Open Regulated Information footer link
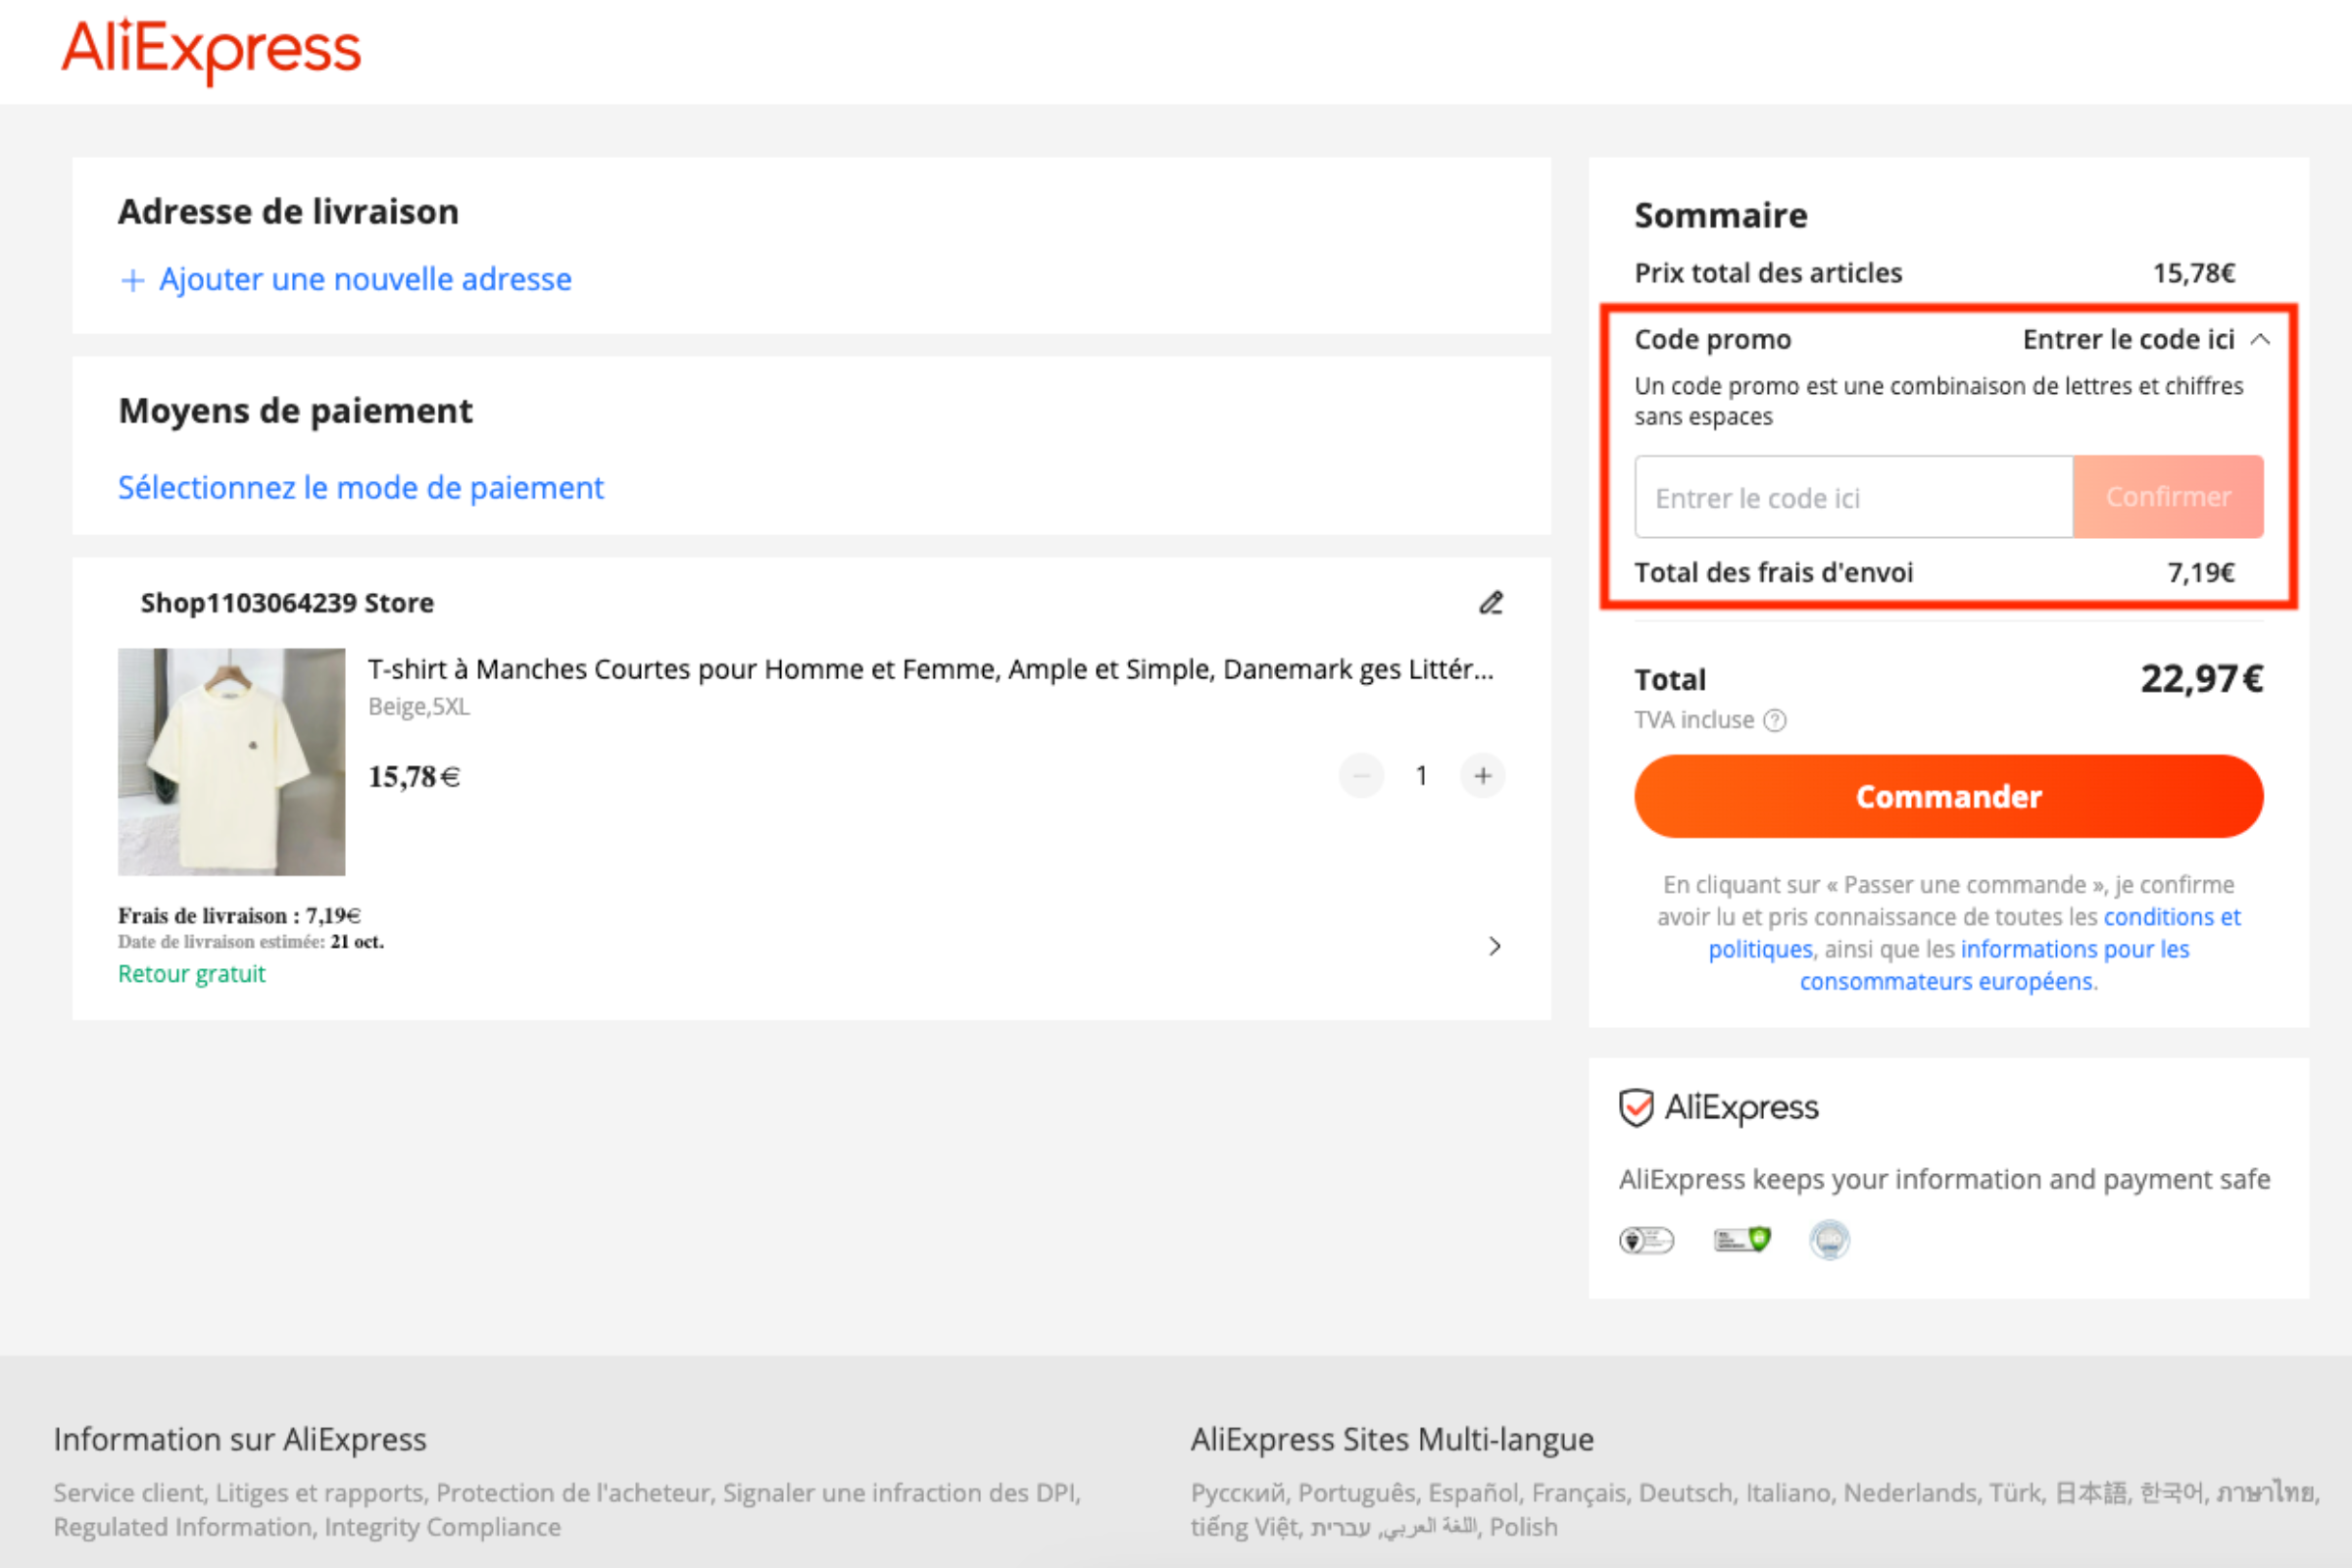Screen dimensions: 2352x1568 184,1528
